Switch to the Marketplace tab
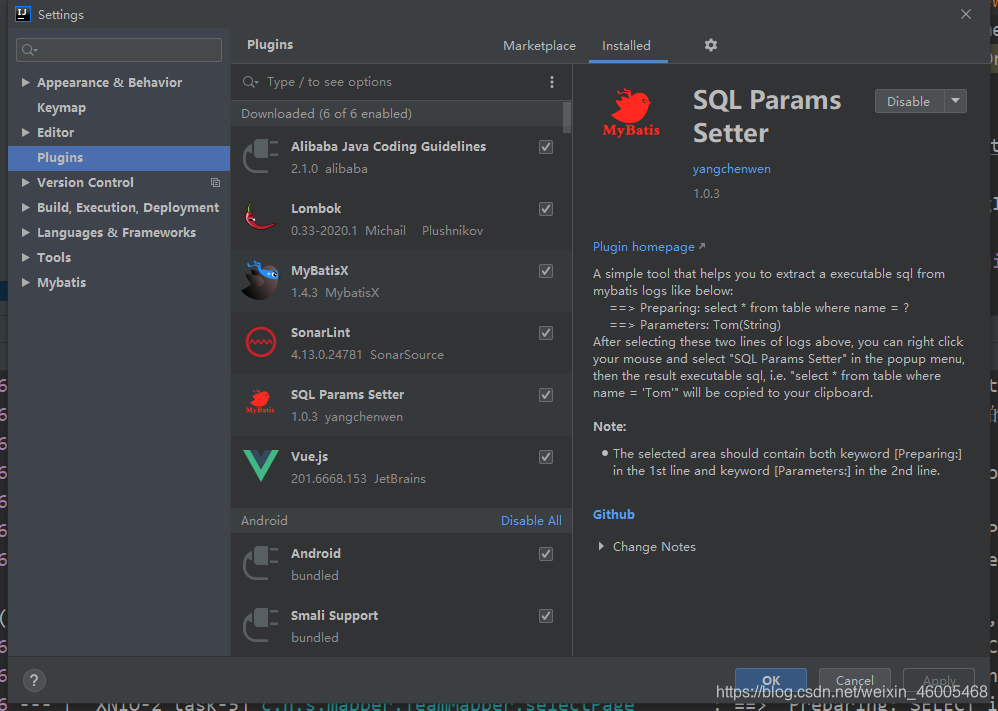This screenshot has height=711, width=998. (539, 46)
